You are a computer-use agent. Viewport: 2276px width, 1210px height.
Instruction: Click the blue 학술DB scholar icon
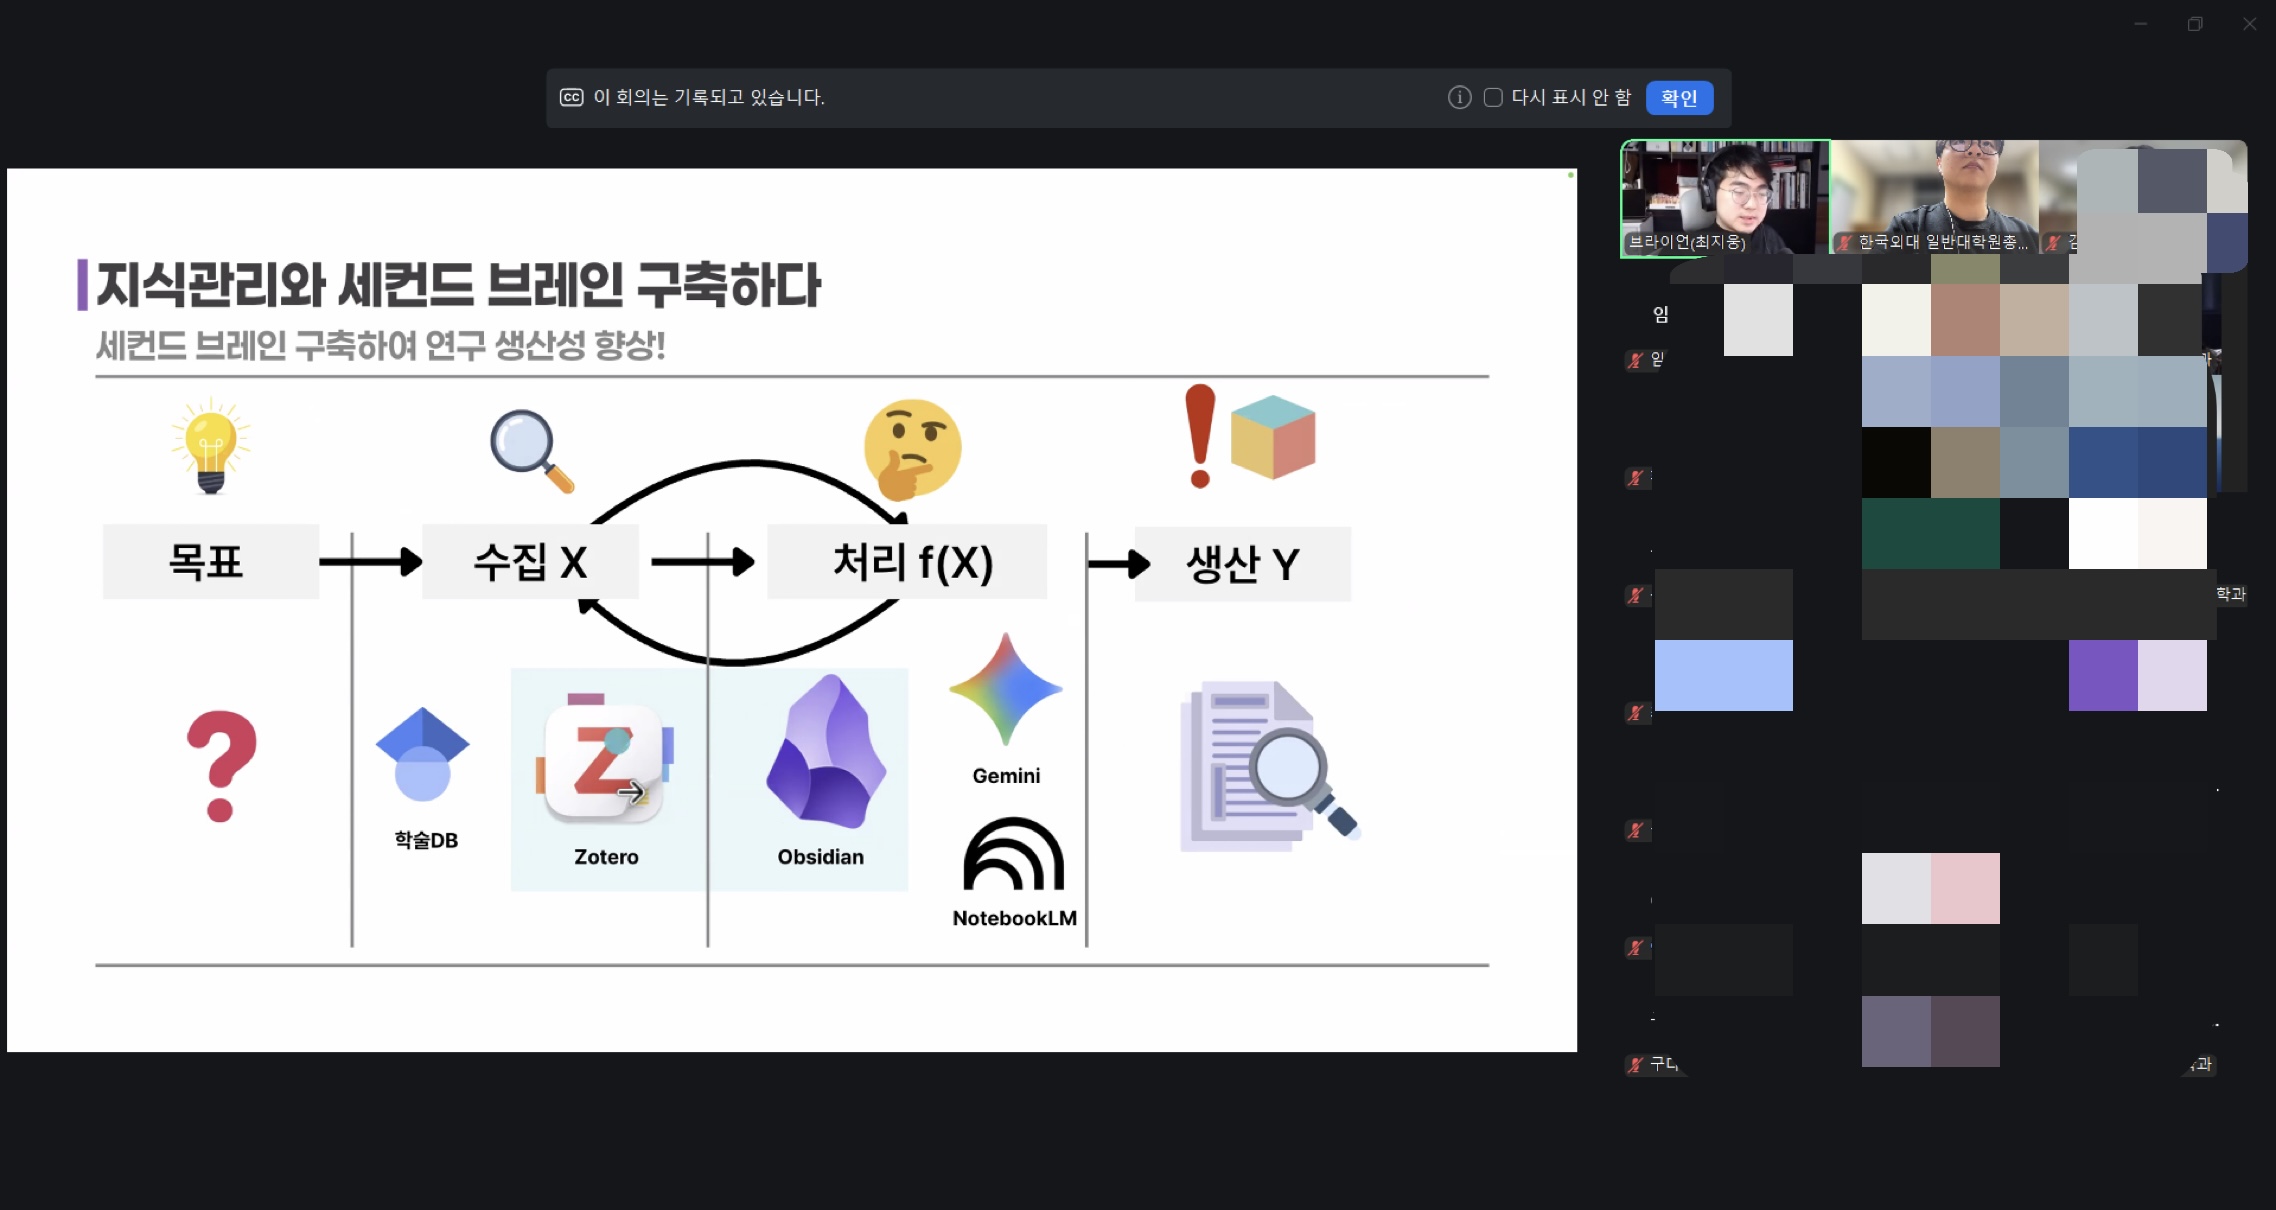point(422,754)
